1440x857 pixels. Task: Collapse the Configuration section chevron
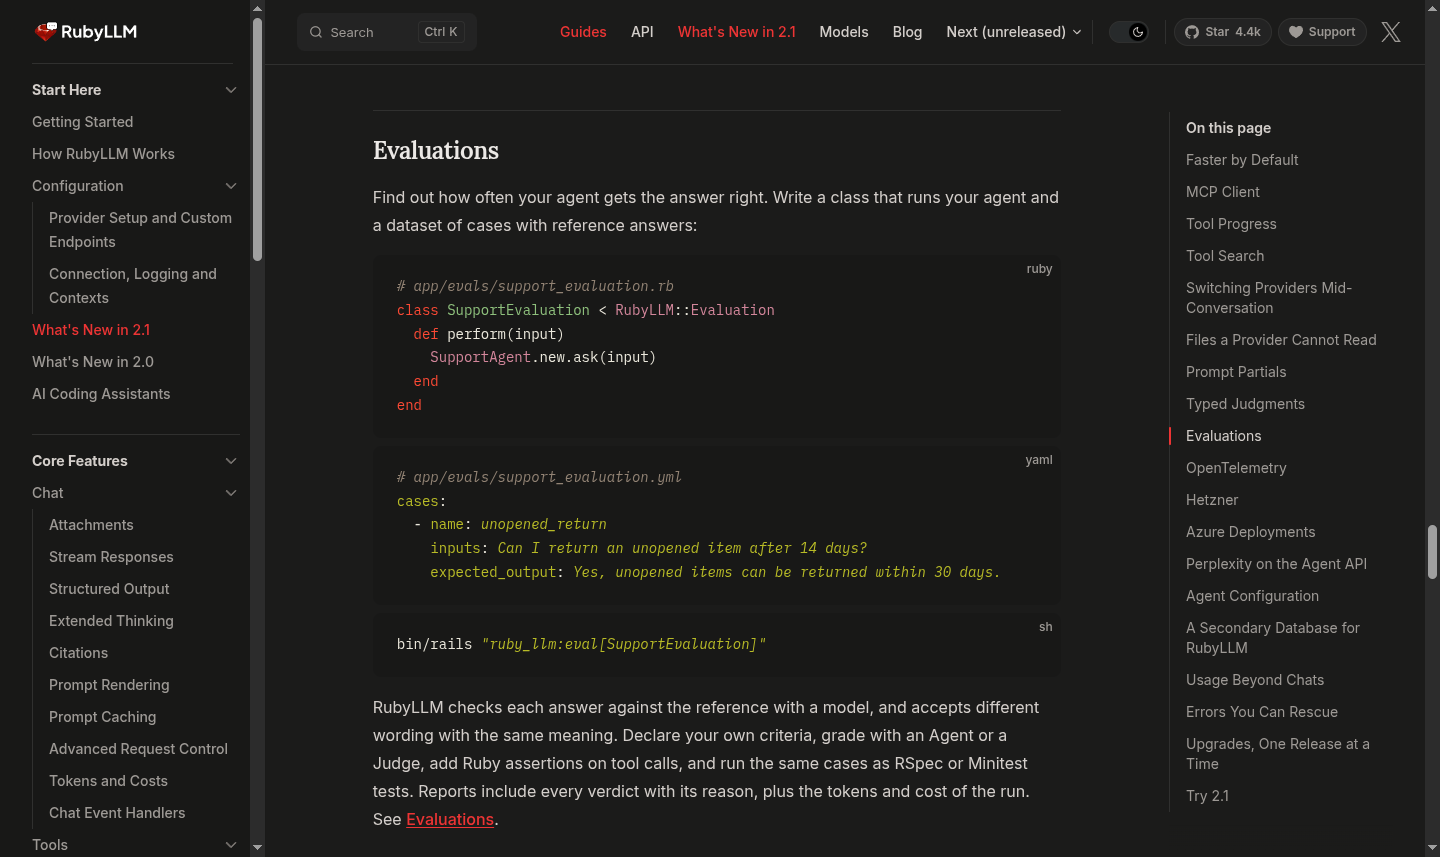[231, 186]
